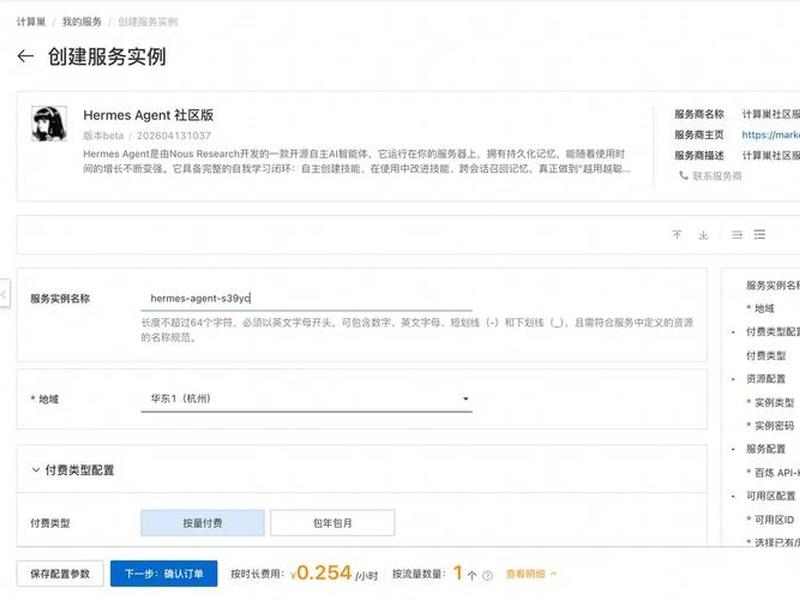Click the 服务商名称 label
Image resolution: width=800 pixels, height=600 pixels.
(699, 114)
